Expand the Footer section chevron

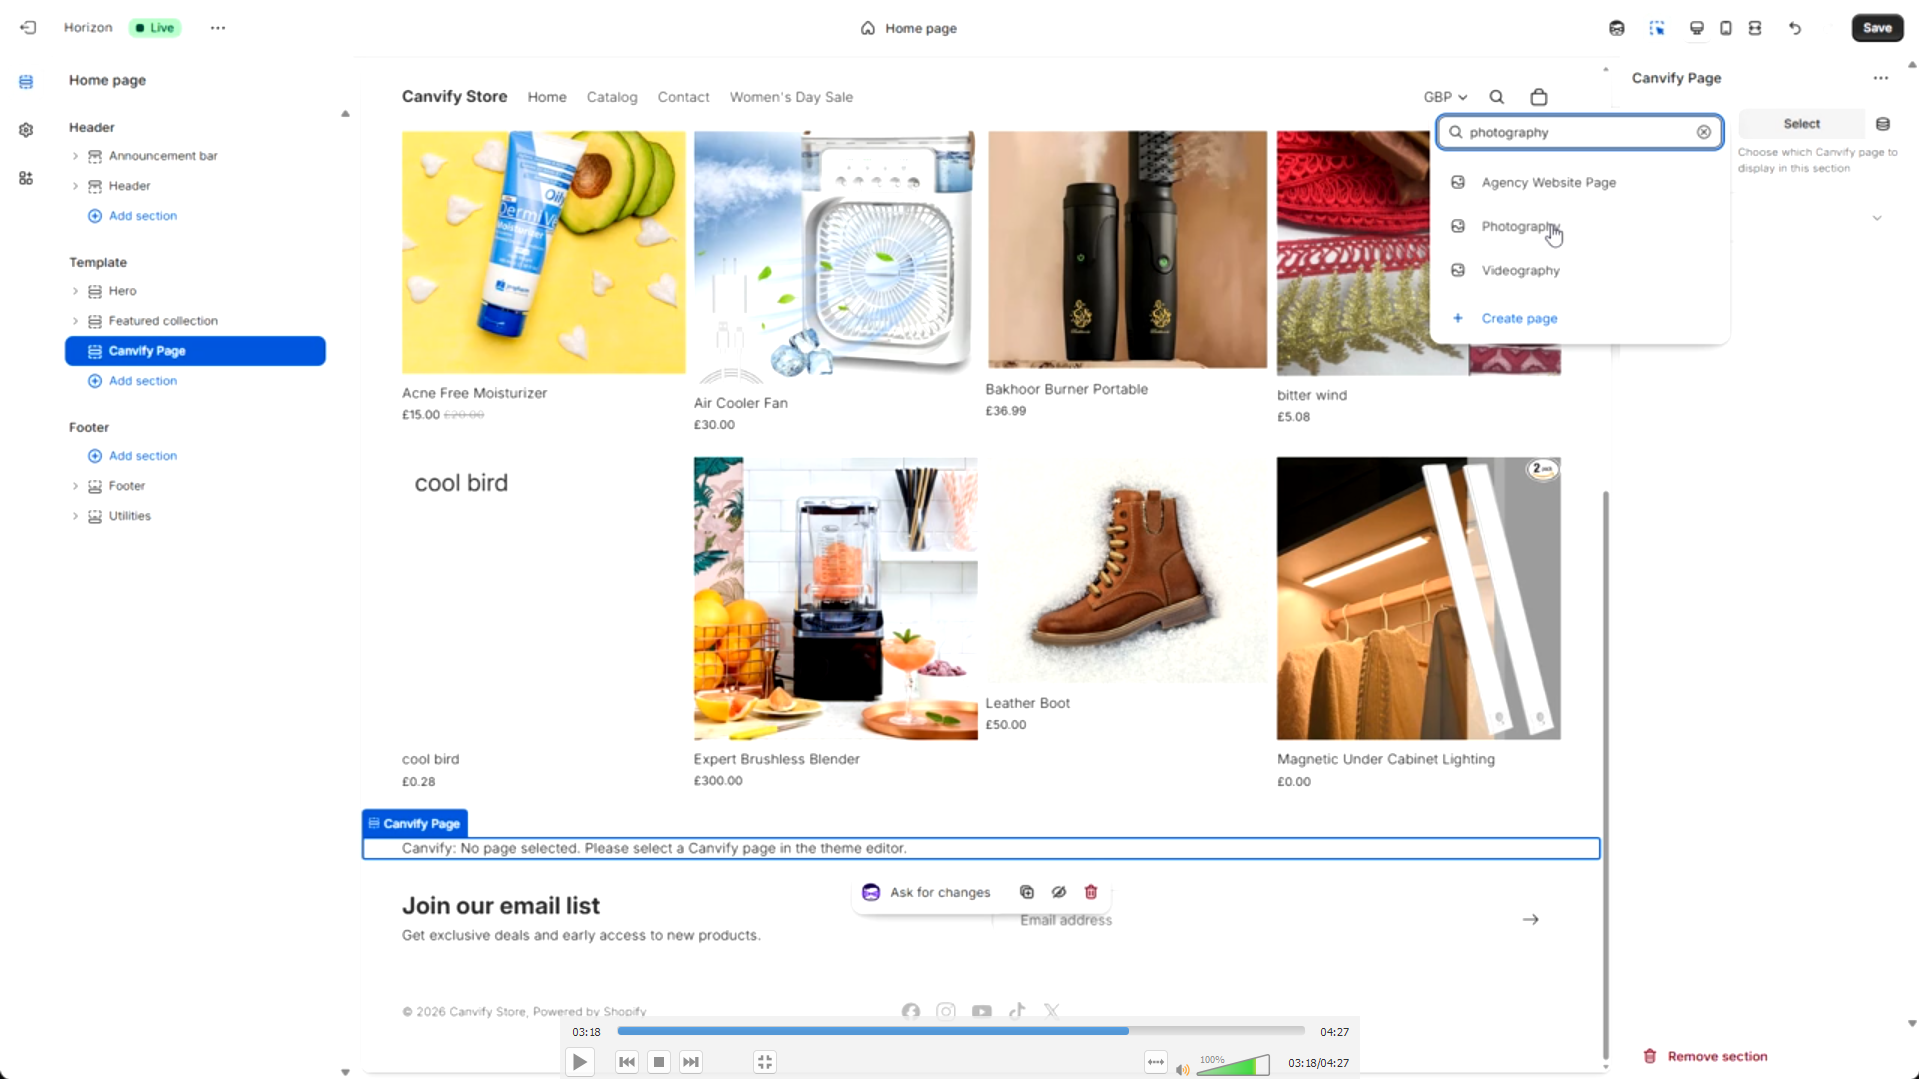pos(75,486)
